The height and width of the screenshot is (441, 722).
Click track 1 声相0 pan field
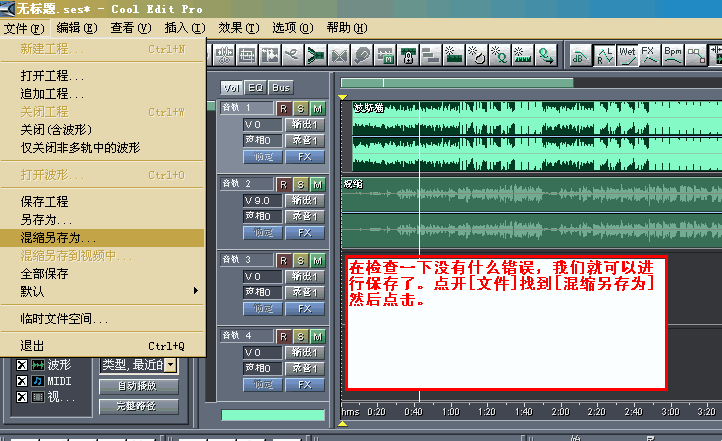(262, 140)
